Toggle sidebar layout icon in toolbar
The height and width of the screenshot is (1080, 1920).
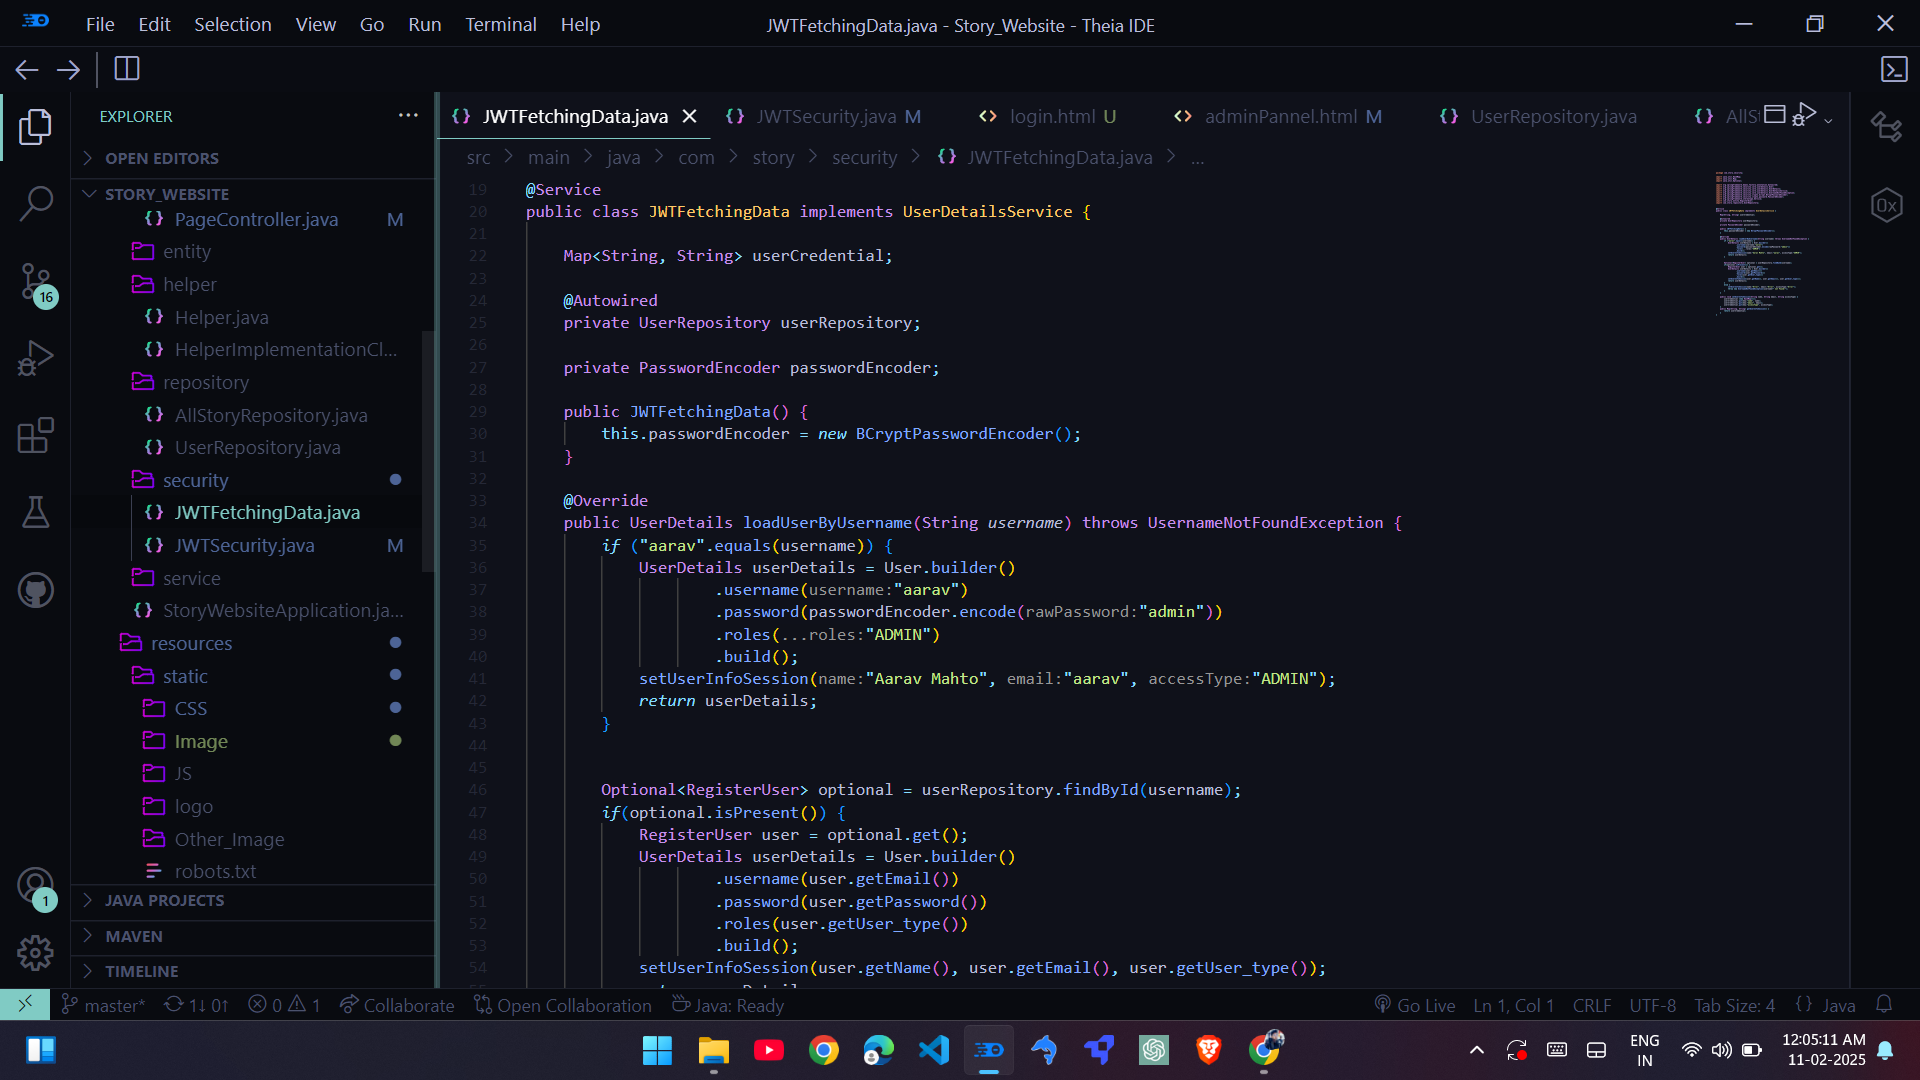point(127,69)
